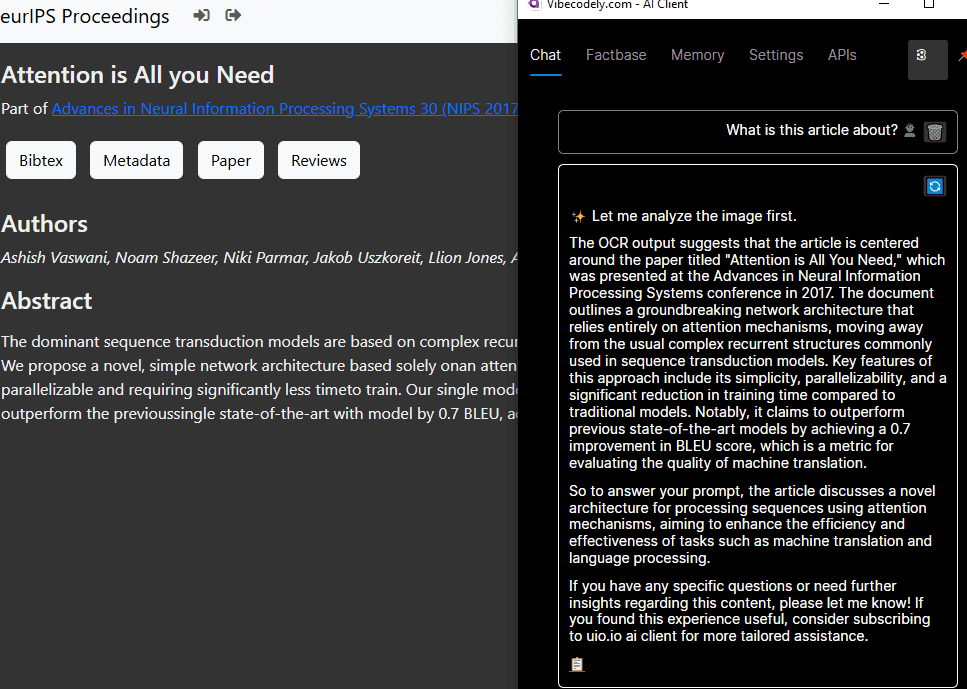Click the Vibecodely app icon in title bar
This screenshot has height=689, width=967.
534,5
